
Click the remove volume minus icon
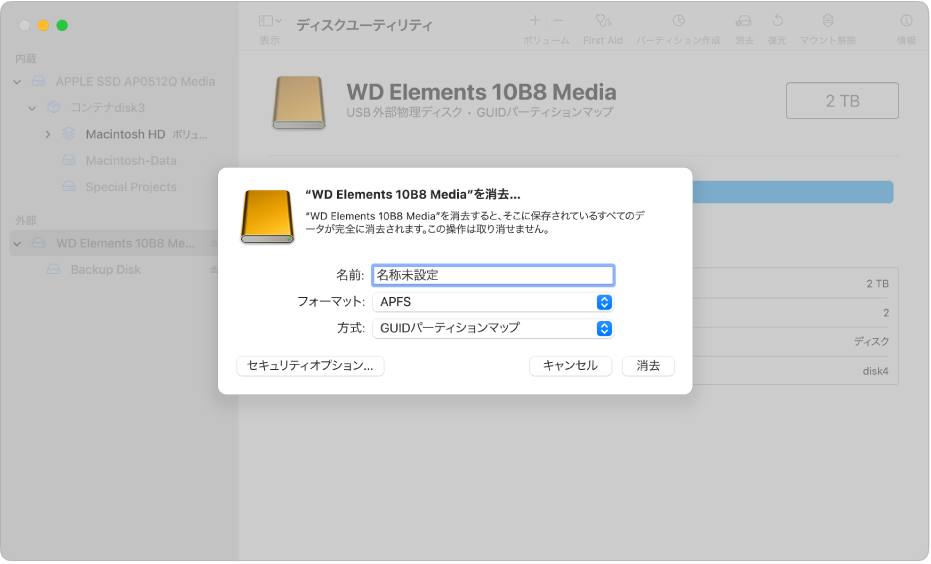click(x=558, y=21)
